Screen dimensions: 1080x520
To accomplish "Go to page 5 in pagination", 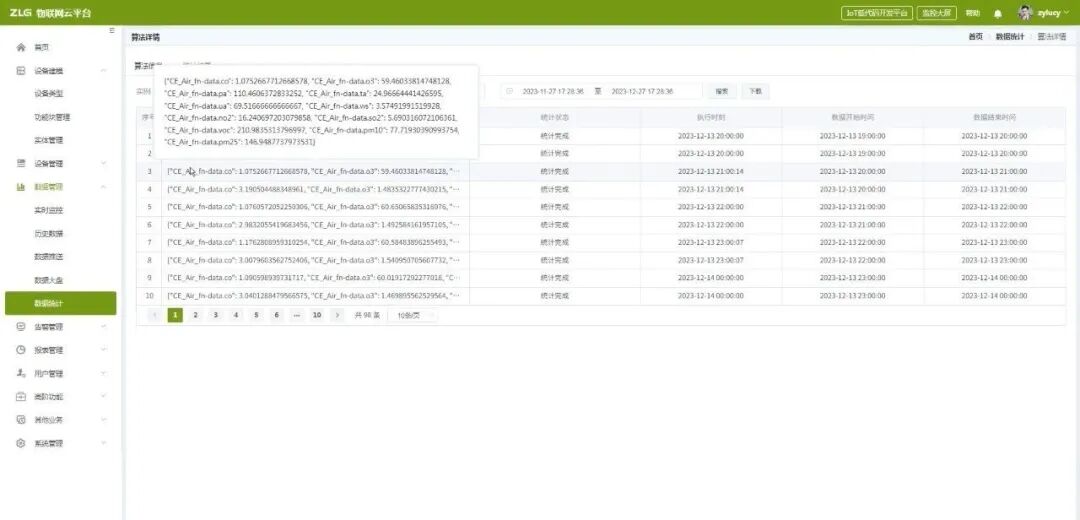I will coord(256,315).
